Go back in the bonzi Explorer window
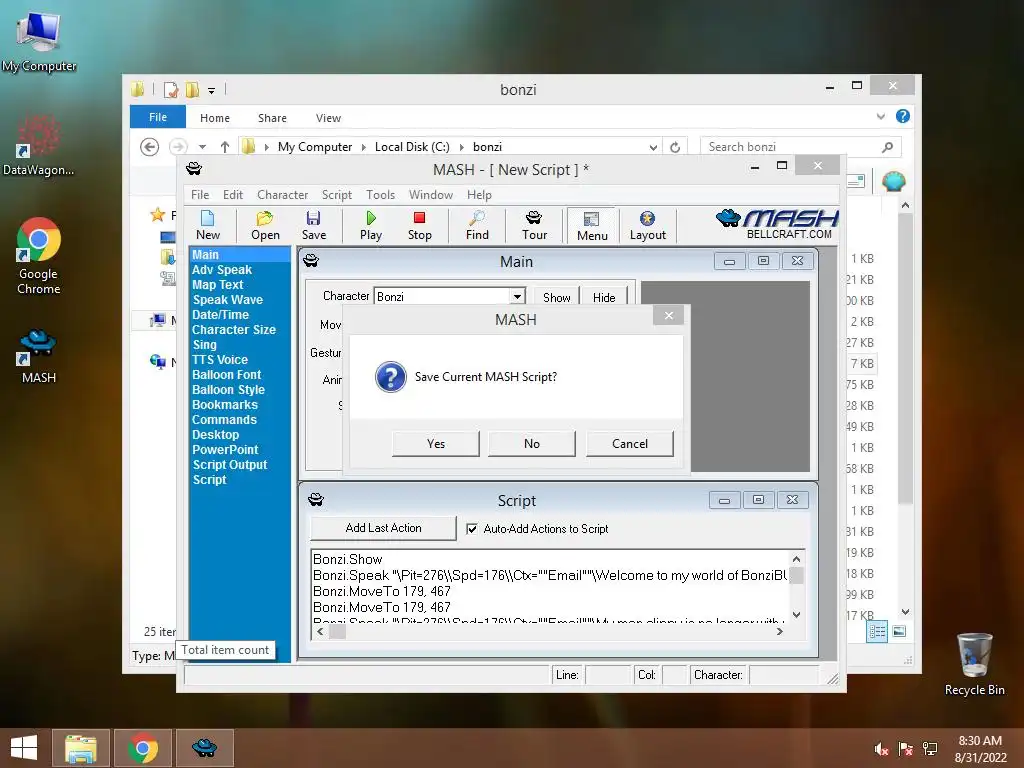 [150, 147]
